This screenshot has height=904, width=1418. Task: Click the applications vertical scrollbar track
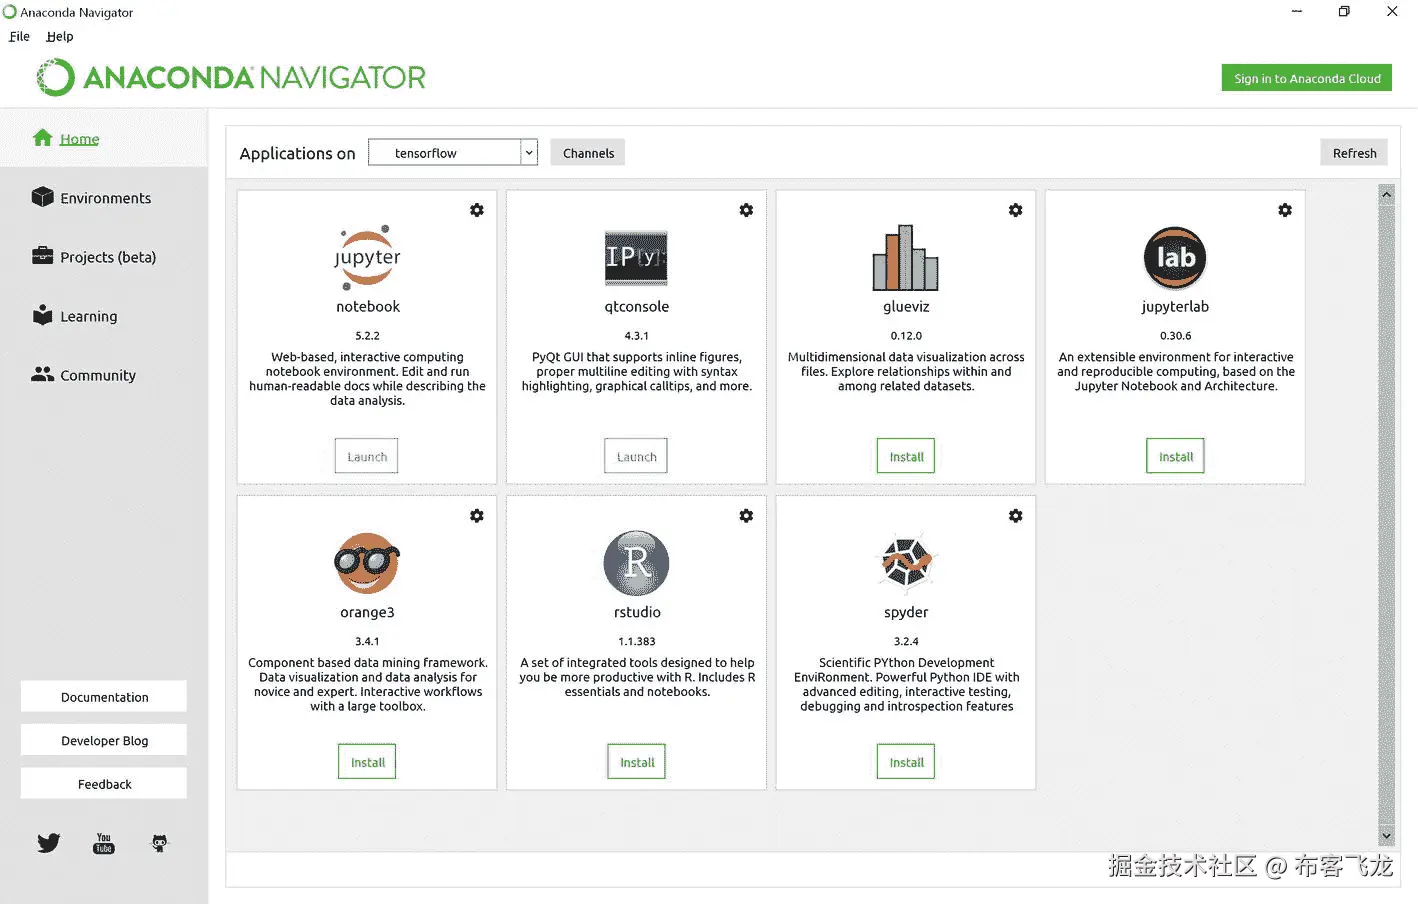[x=1386, y=515]
